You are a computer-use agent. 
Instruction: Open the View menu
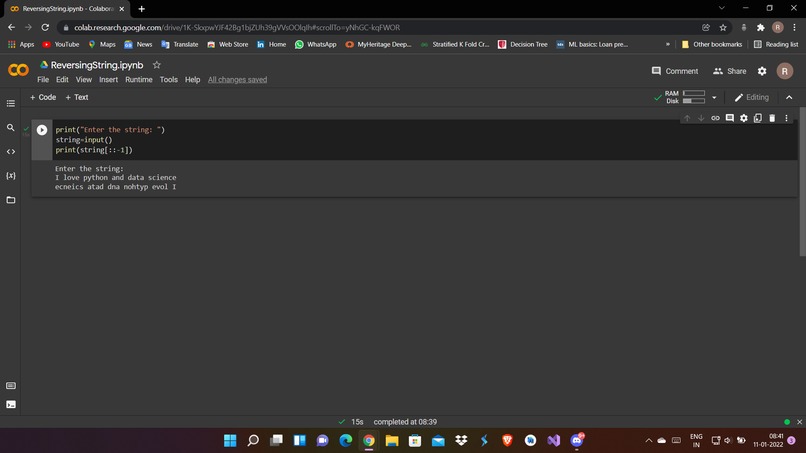pos(84,80)
